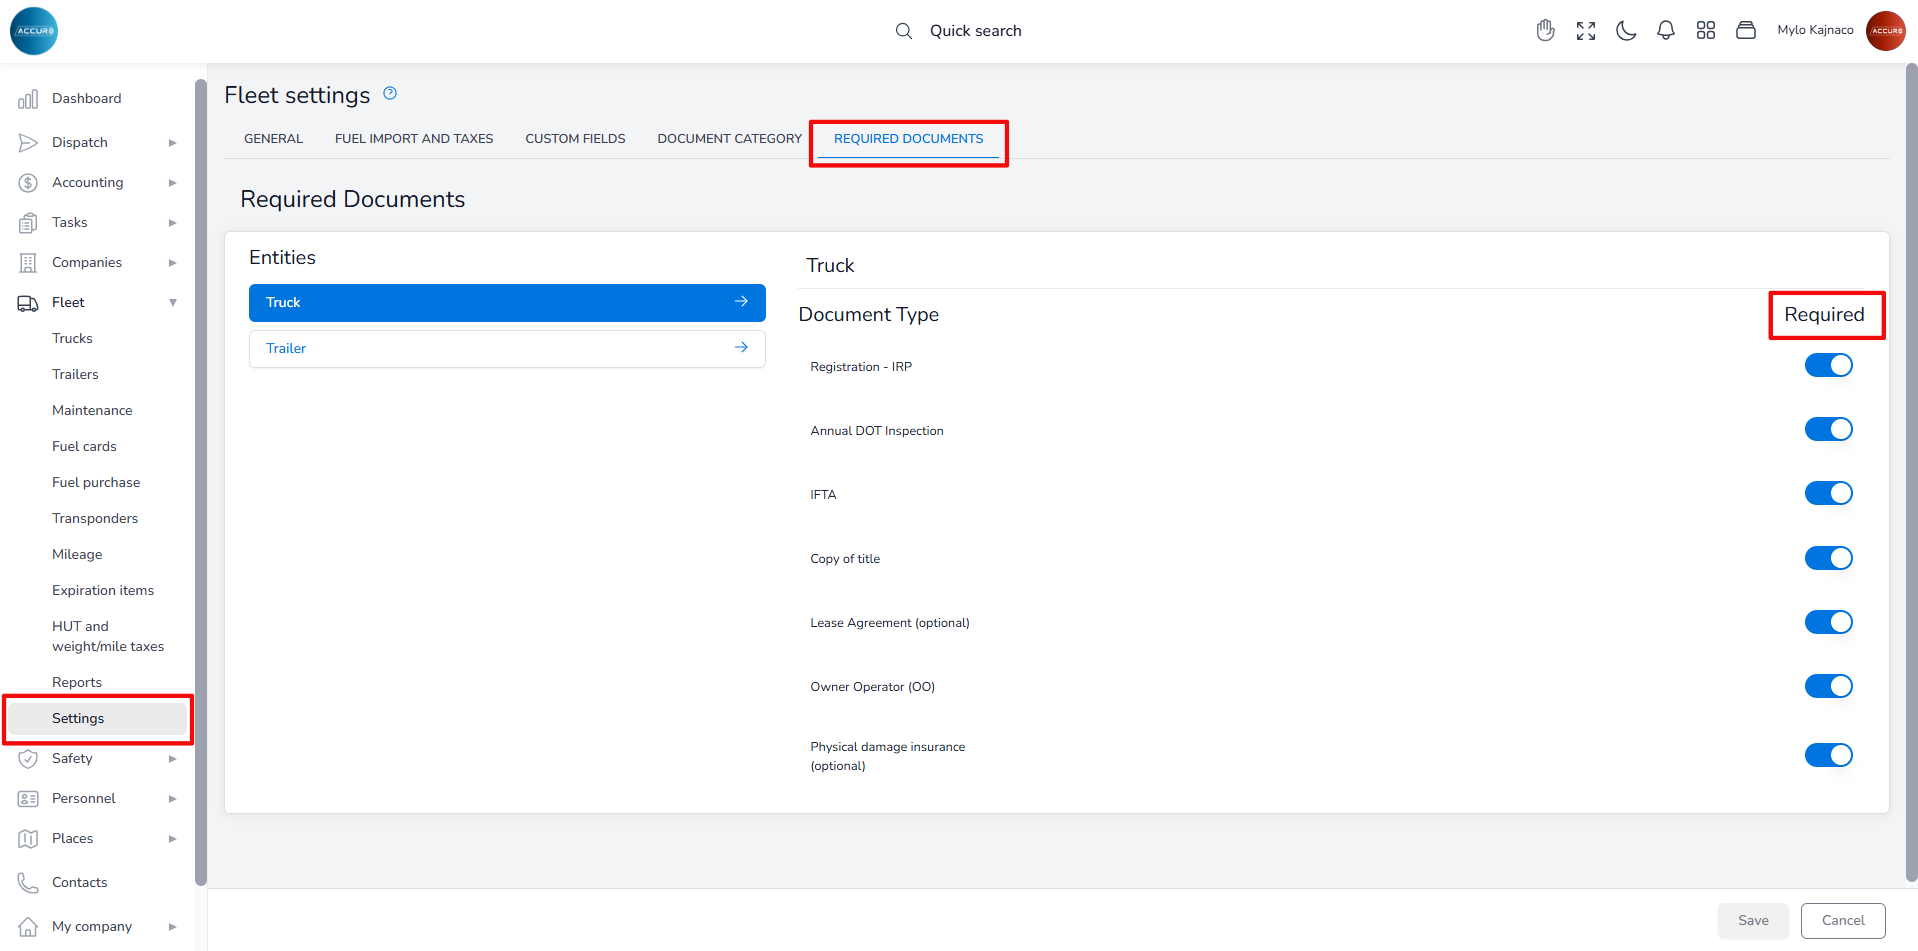
Task: Select the Trailer entity
Action: tap(507, 349)
